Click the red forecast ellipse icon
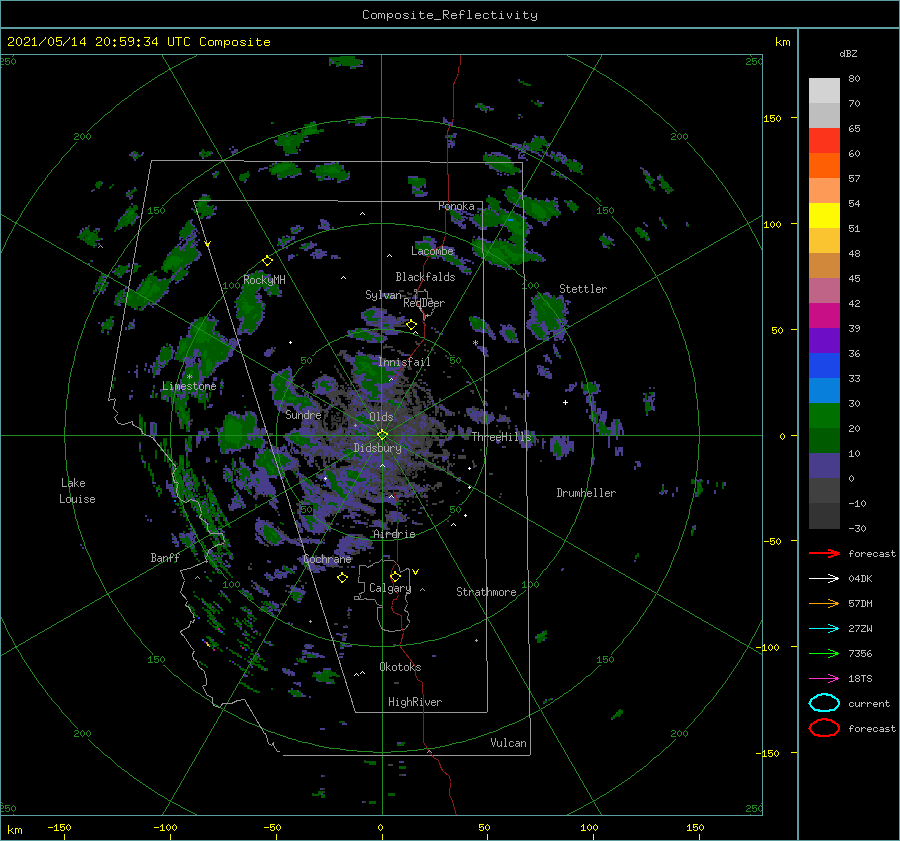 [x=824, y=728]
